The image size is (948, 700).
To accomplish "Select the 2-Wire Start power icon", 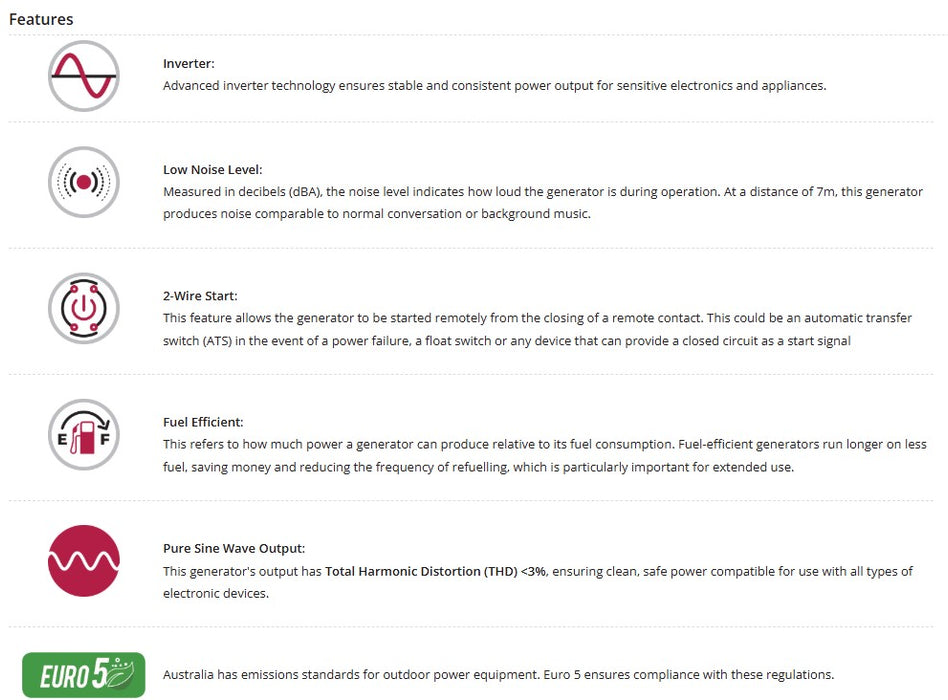I will coord(84,308).
